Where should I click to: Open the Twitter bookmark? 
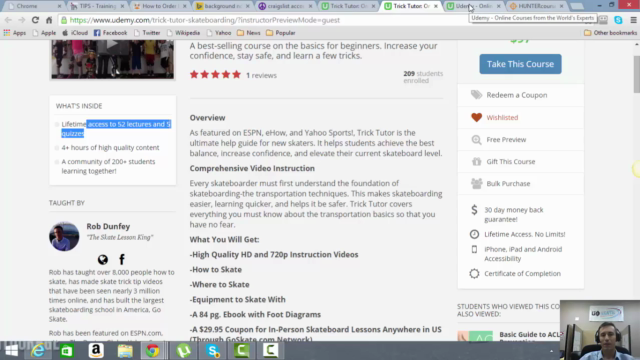tap(147, 33)
